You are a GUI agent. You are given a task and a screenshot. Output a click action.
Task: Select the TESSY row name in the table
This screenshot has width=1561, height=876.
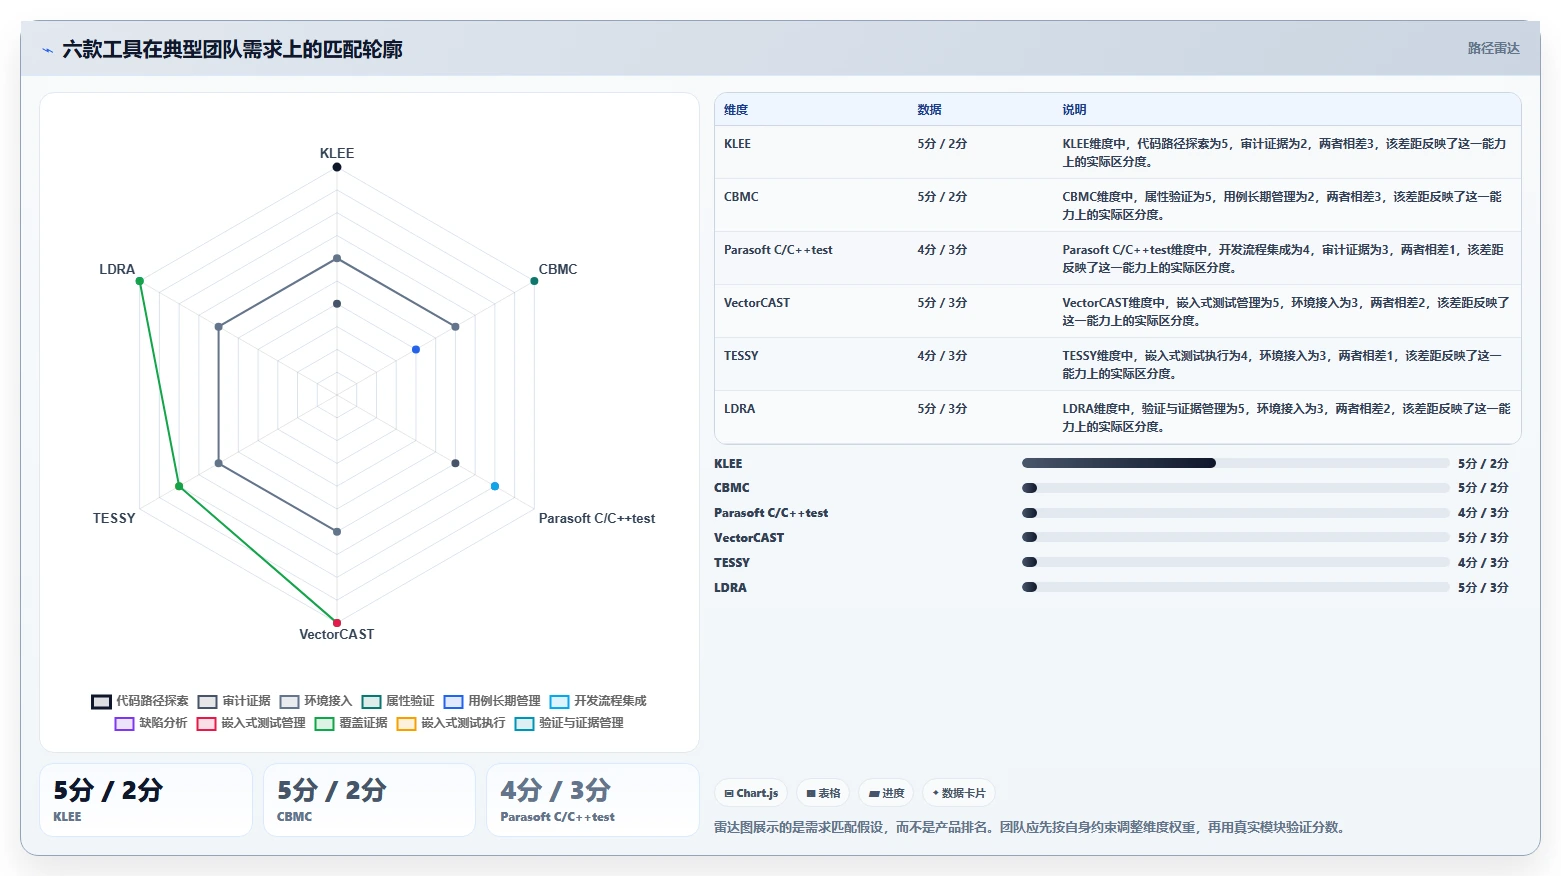tap(741, 356)
